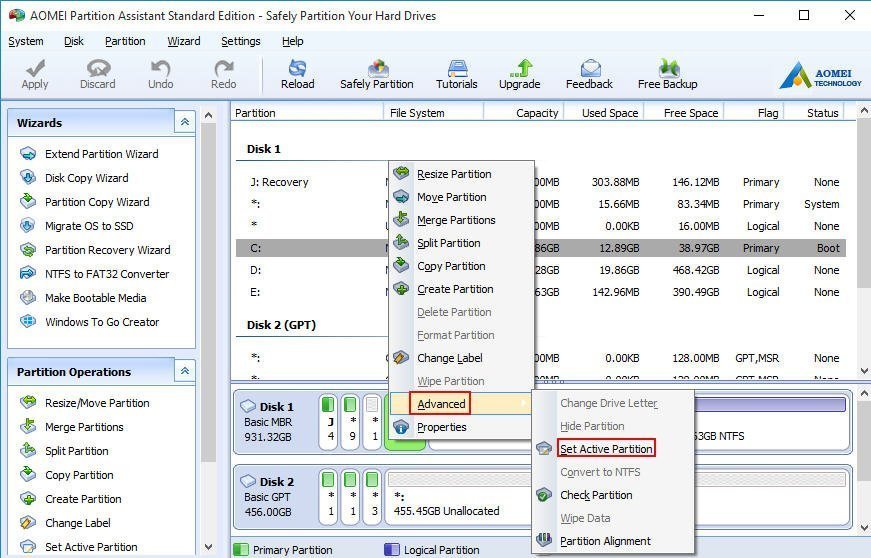This screenshot has height=558, width=871.
Task: Open the Wizard menu
Action: (184, 41)
